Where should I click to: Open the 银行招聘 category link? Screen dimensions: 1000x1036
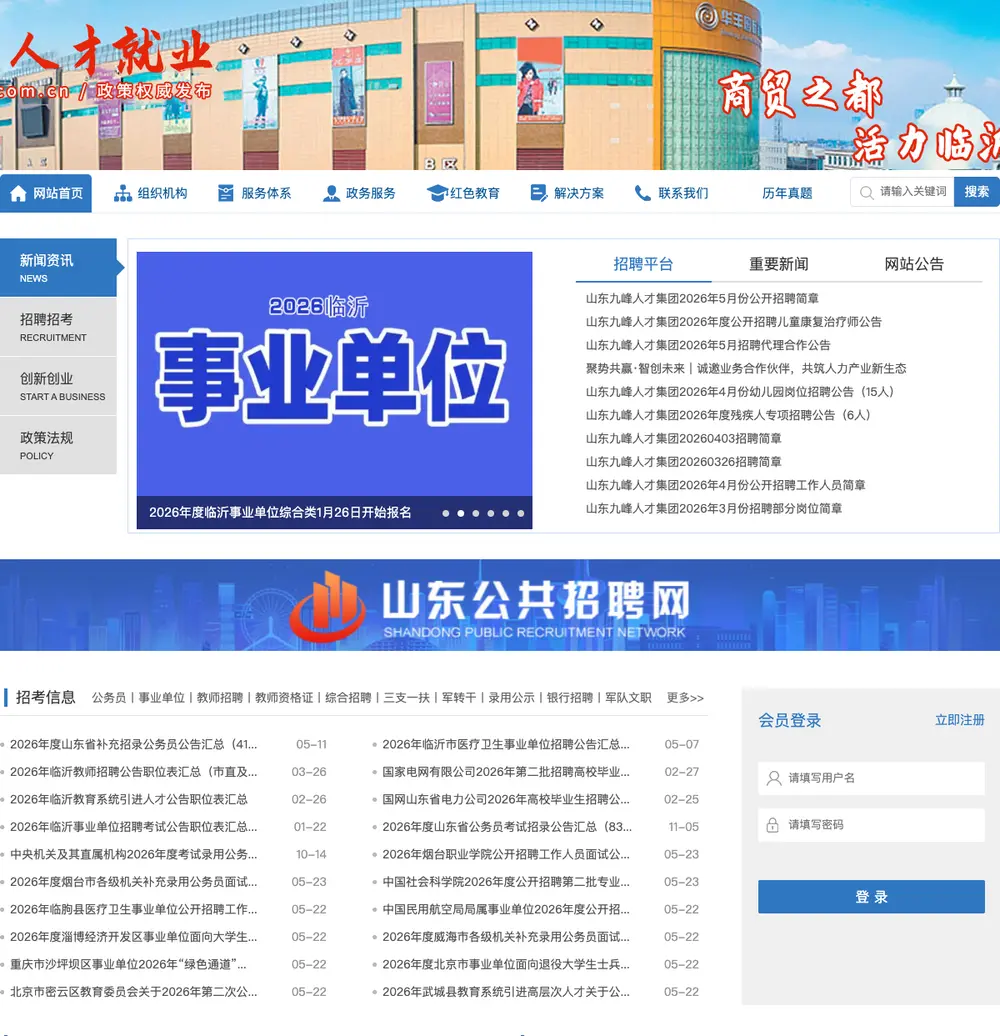tap(570, 698)
